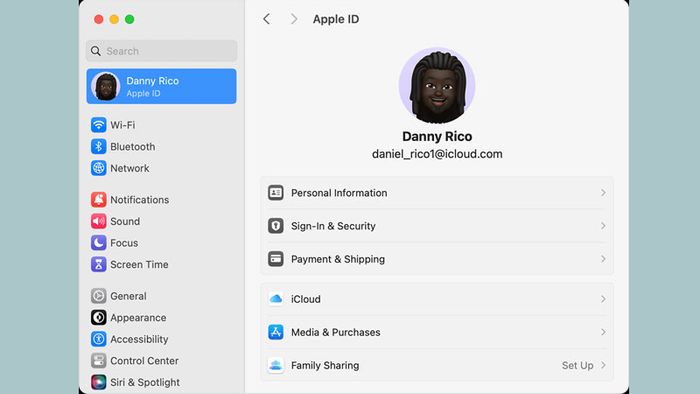This screenshot has width=700, height=394.
Task: Expand Personal Information row chevron
Action: [x=603, y=193]
